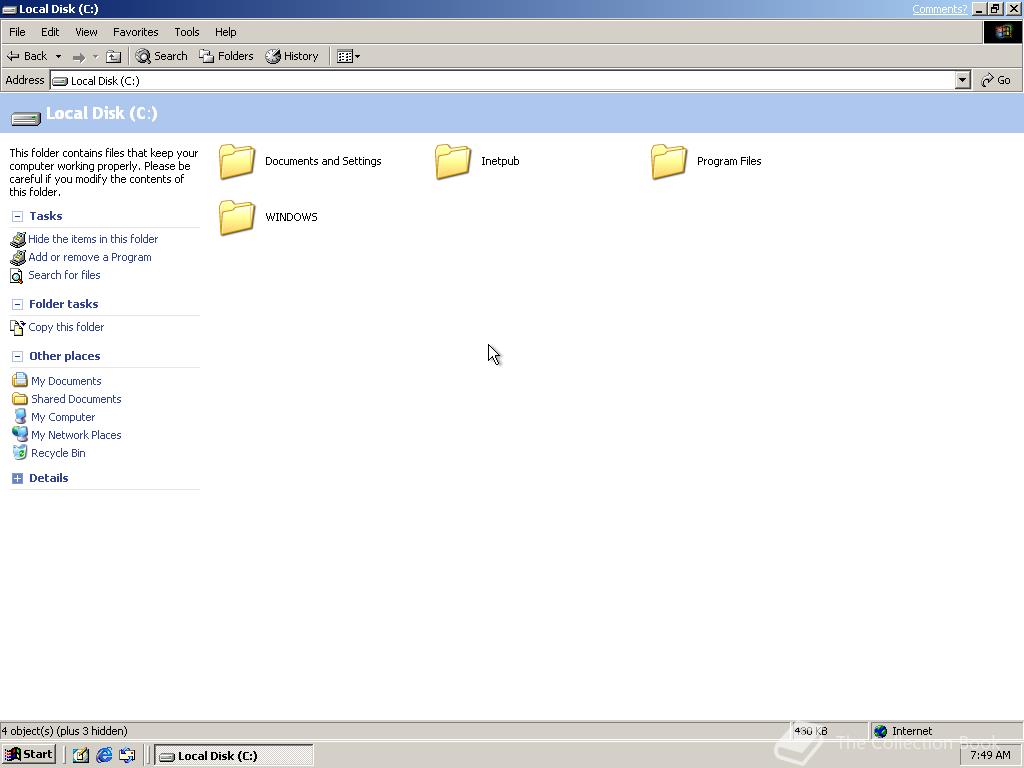
Task: Open My Network Places link
Action: [76, 435]
